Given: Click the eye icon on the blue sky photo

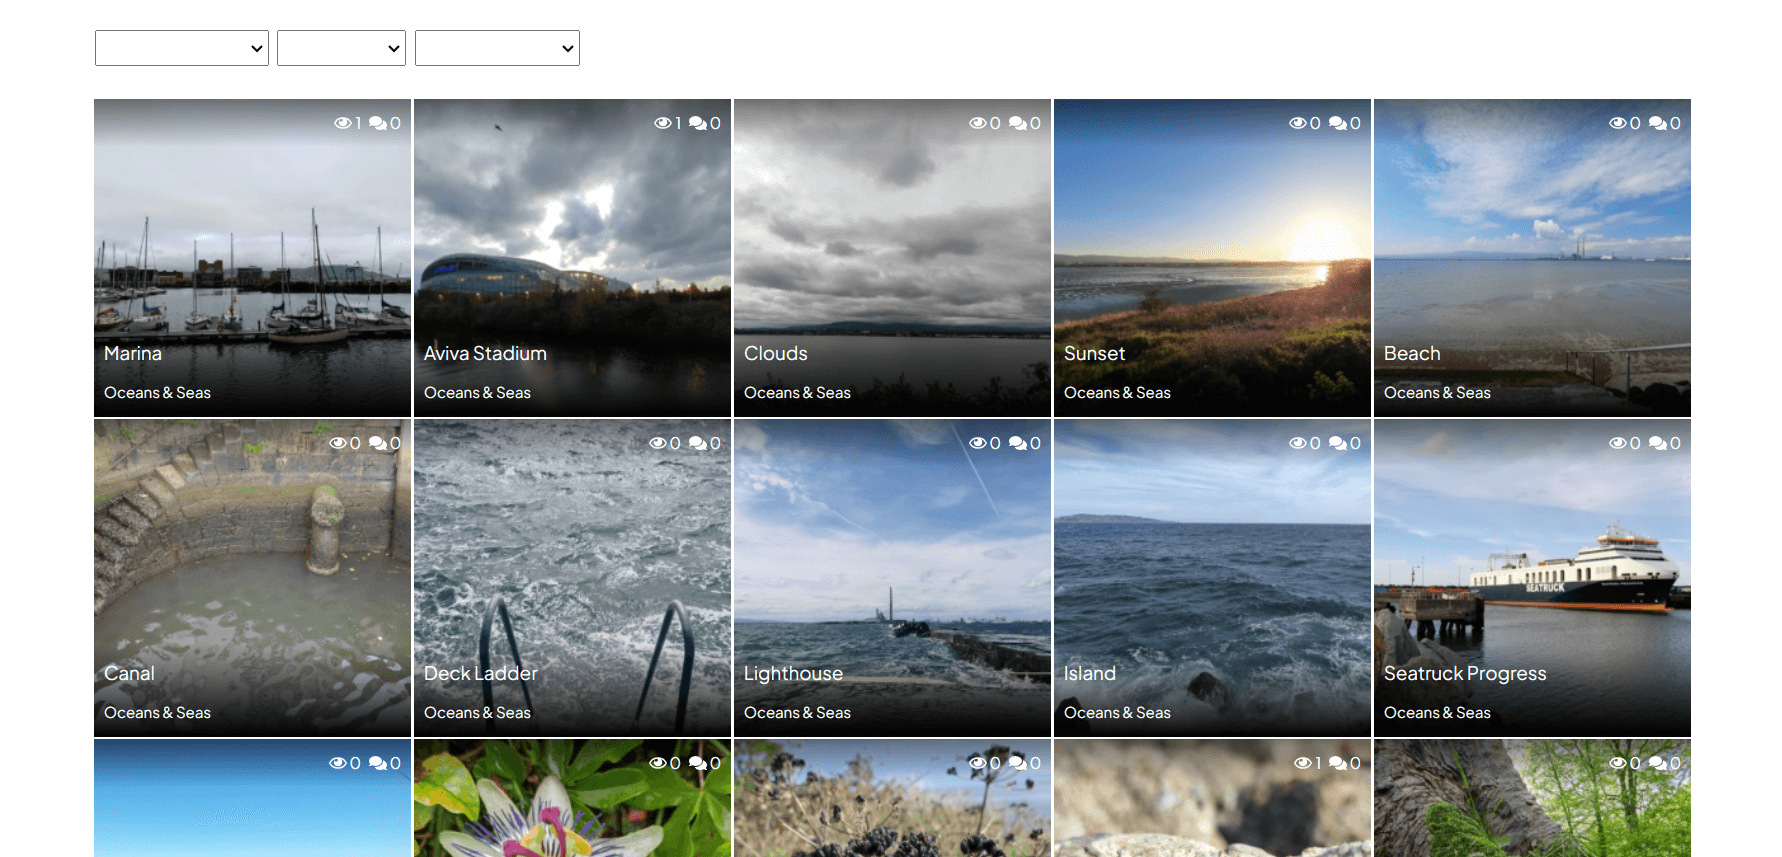Looking at the screenshot, I should coord(337,763).
